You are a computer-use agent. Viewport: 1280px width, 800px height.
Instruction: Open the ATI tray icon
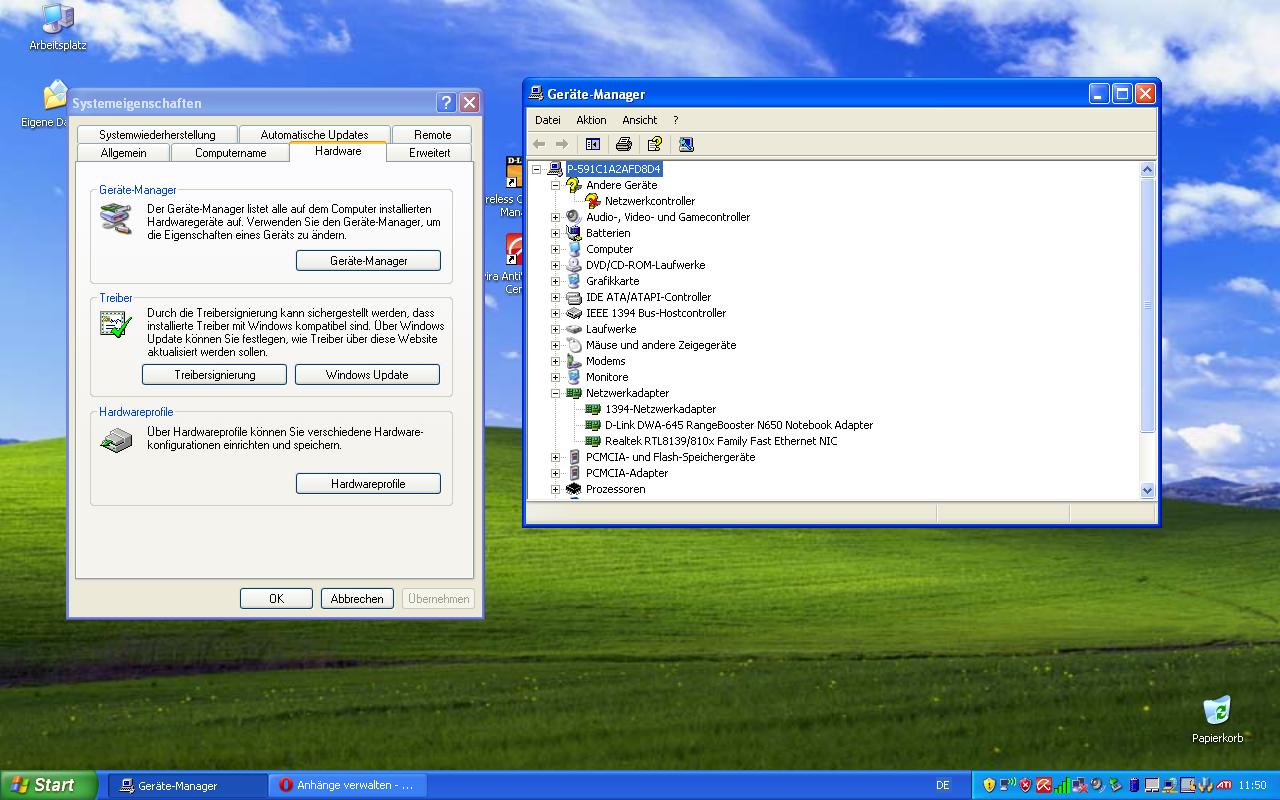1224,785
